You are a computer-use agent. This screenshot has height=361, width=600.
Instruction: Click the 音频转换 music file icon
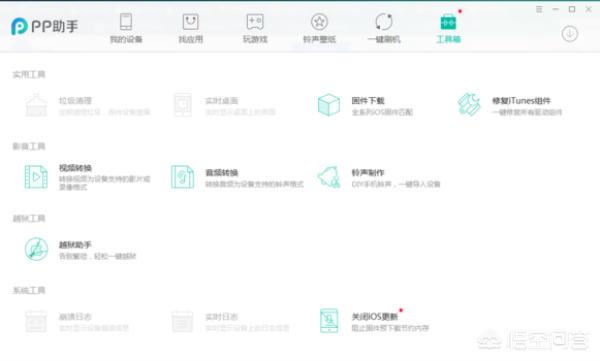tap(183, 177)
